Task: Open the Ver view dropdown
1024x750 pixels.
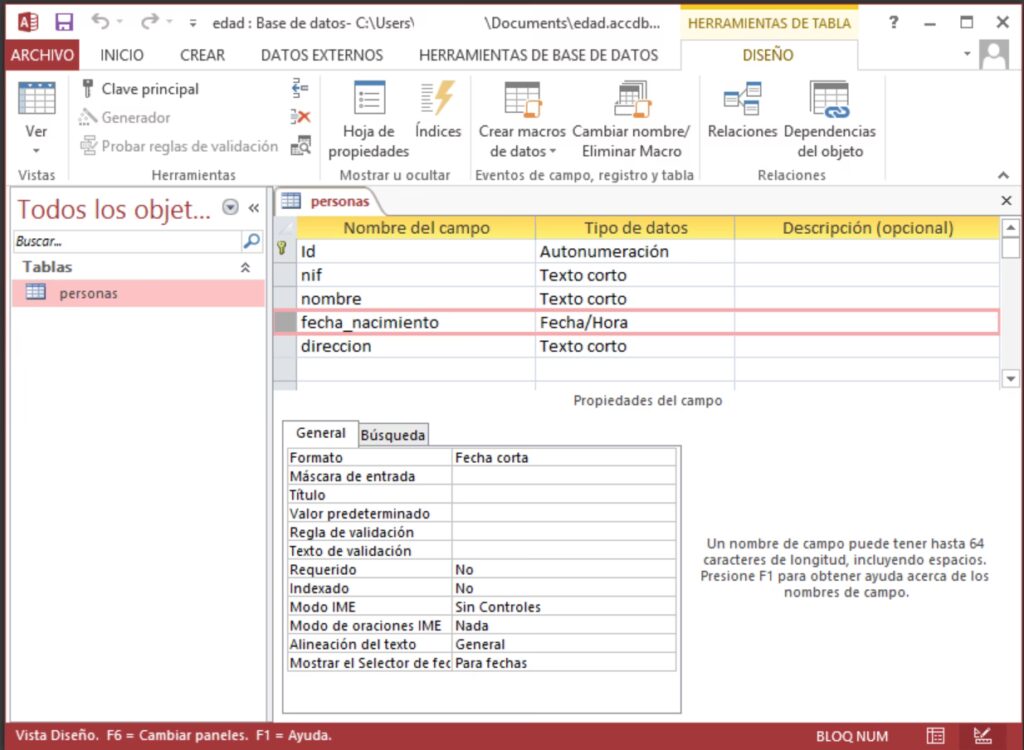Action: tap(36, 150)
